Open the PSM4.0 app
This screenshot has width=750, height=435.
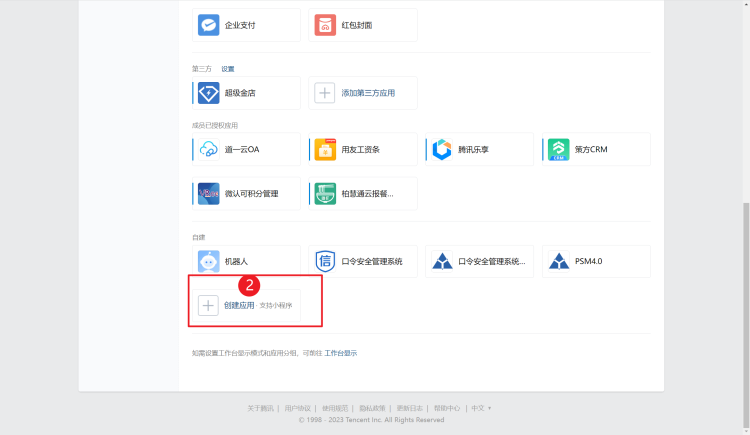tap(597, 262)
